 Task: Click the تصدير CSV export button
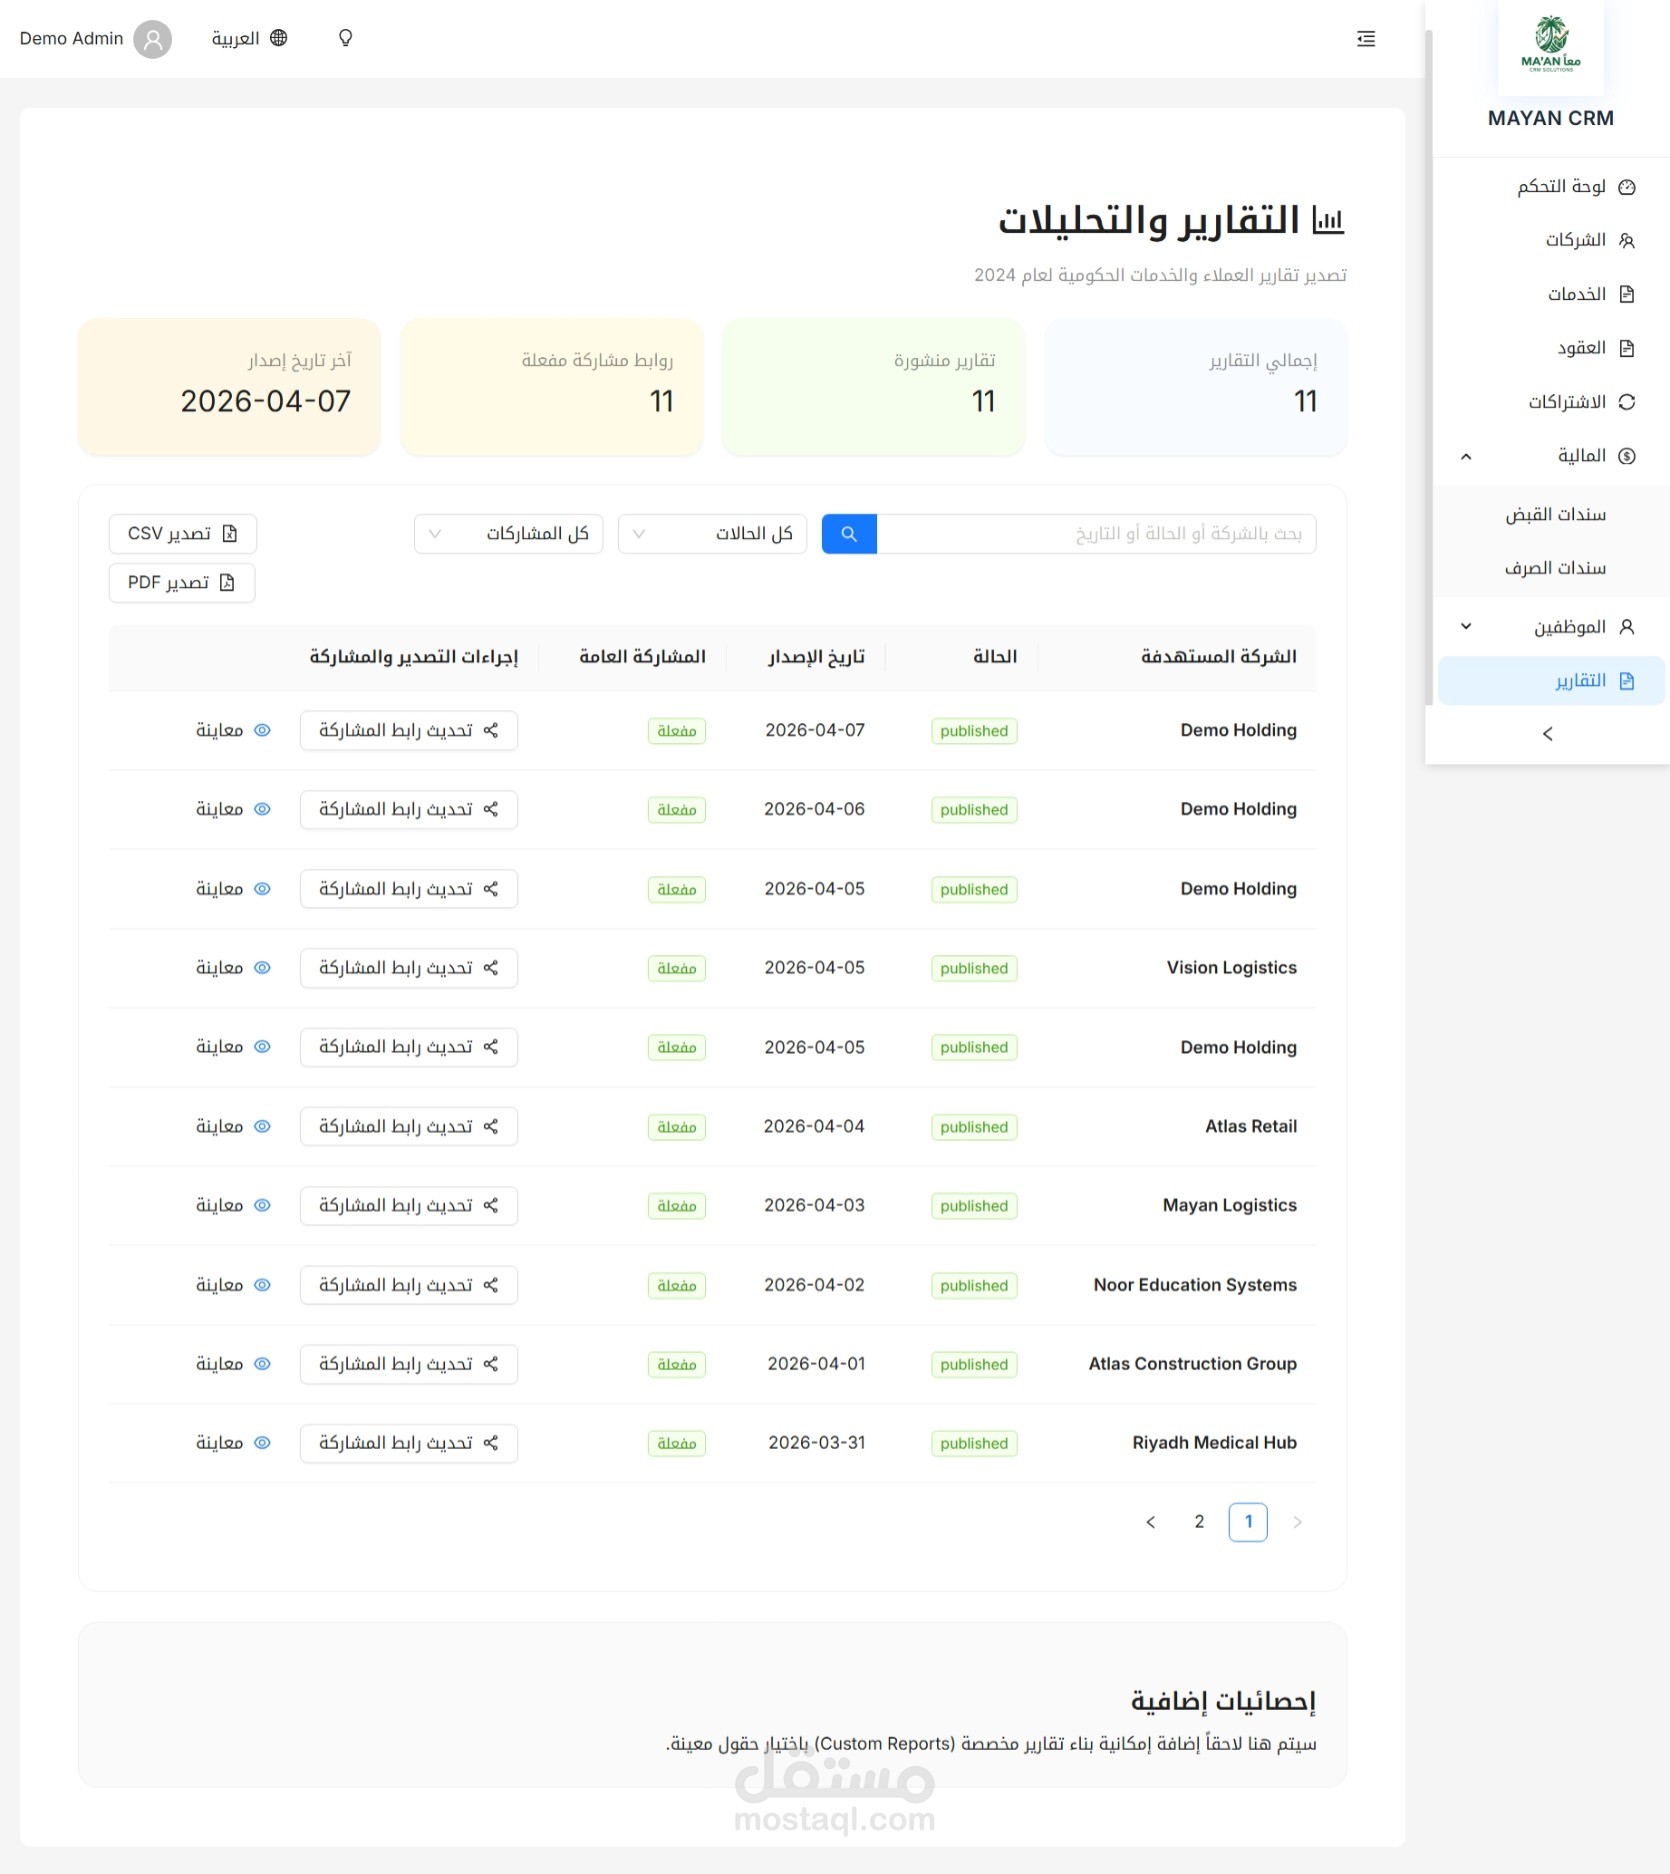pos(182,534)
